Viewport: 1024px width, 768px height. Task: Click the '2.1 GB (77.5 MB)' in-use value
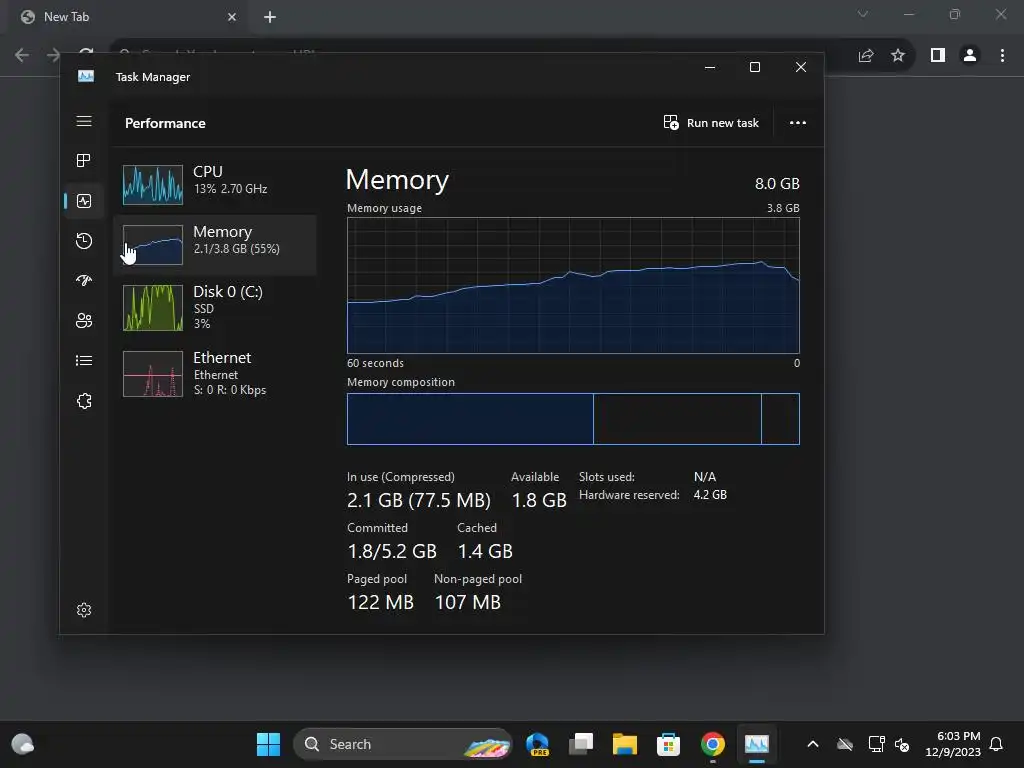[419, 500]
